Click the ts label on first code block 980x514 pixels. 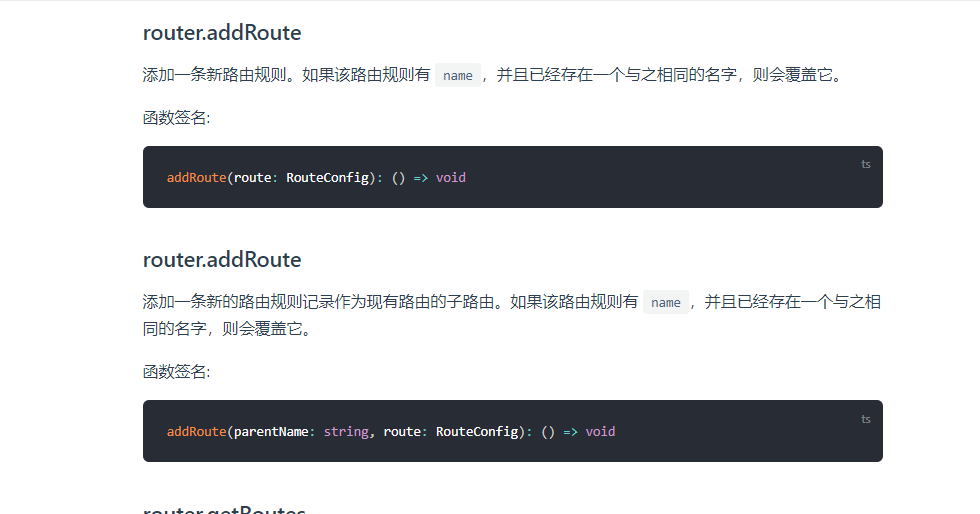(x=866, y=164)
